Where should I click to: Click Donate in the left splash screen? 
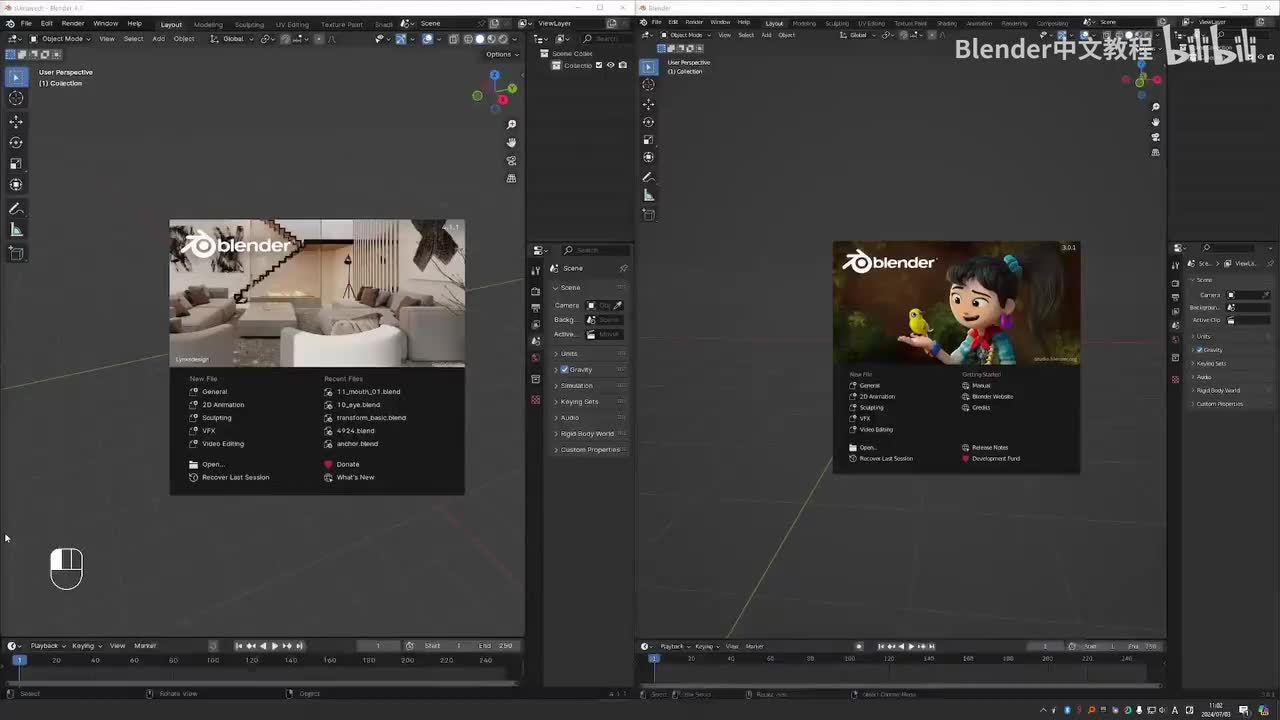(x=347, y=464)
